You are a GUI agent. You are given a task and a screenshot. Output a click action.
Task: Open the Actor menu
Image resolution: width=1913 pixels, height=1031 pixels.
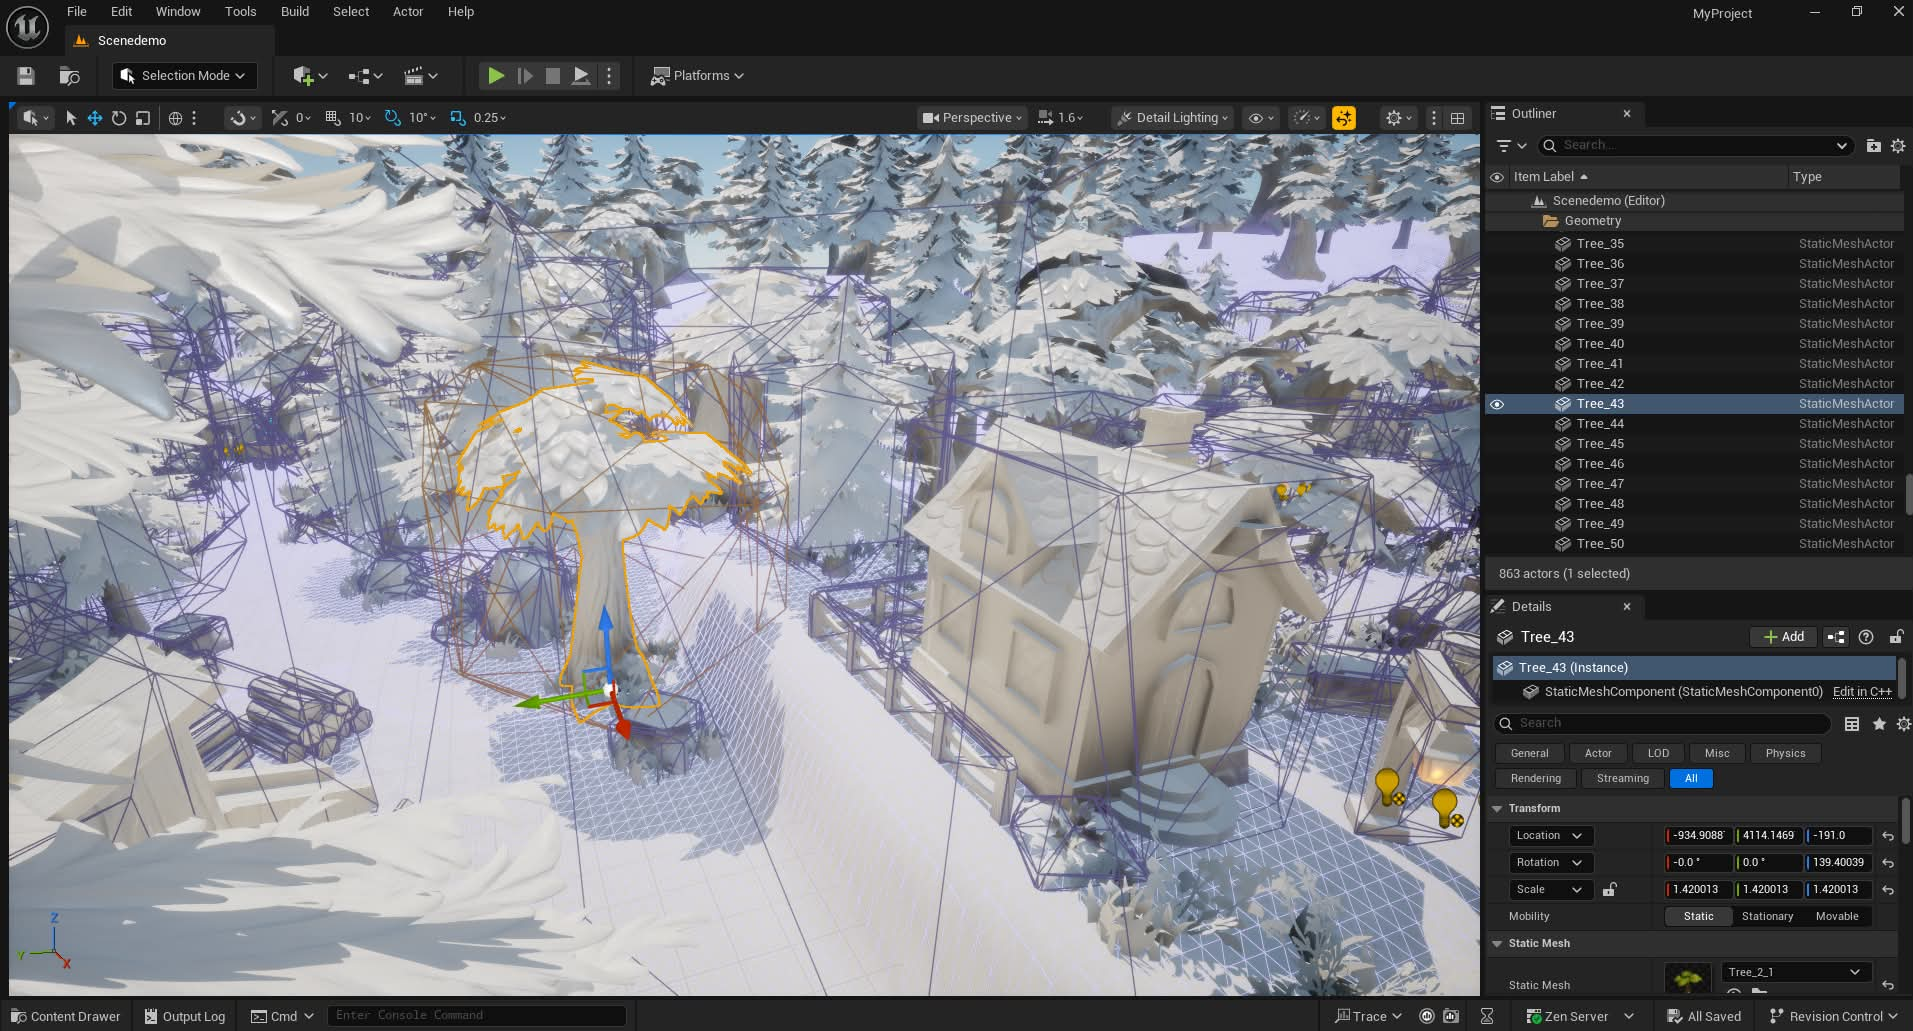408,12
